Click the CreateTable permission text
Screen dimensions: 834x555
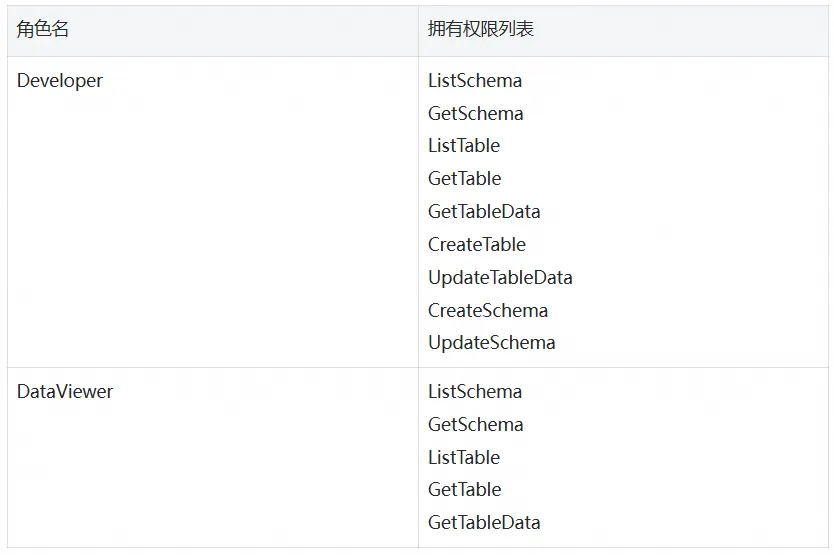click(477, 245)
